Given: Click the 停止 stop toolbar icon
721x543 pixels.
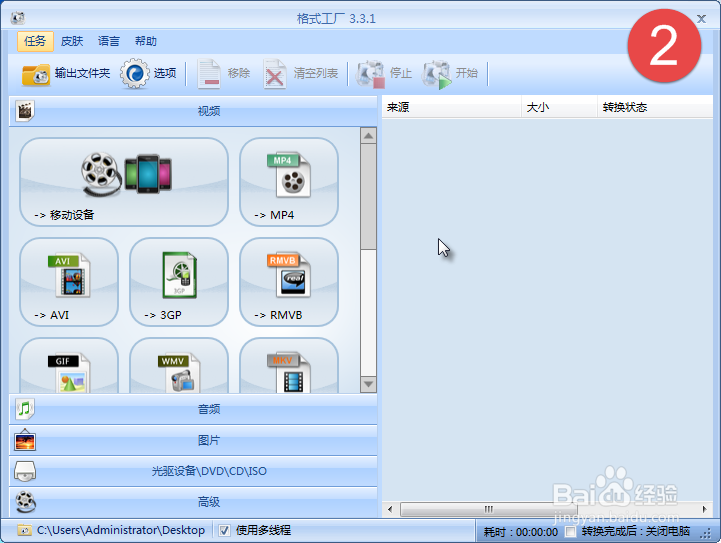Looking at the screenshot, I should [371, 74].
